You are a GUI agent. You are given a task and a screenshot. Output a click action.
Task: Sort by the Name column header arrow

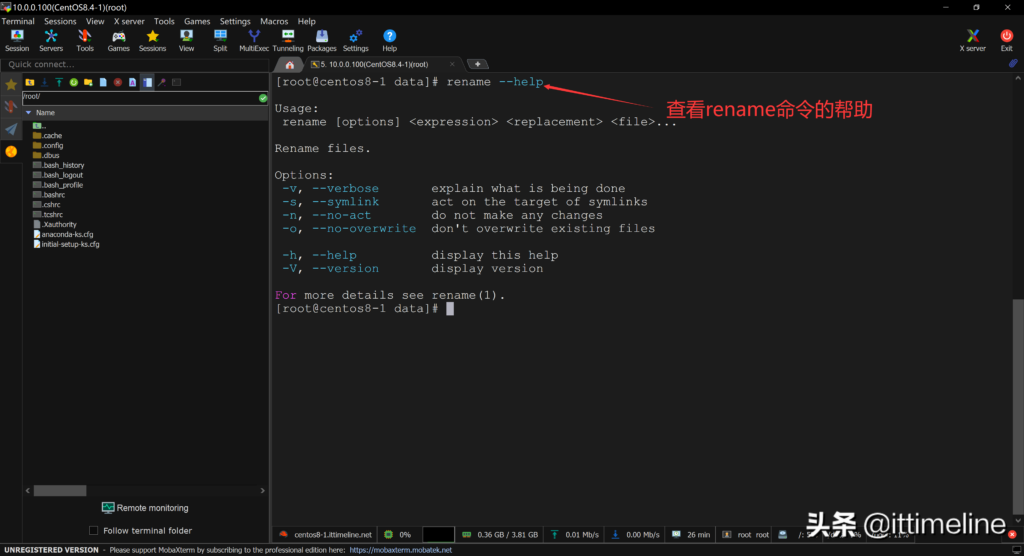point(28,113)
